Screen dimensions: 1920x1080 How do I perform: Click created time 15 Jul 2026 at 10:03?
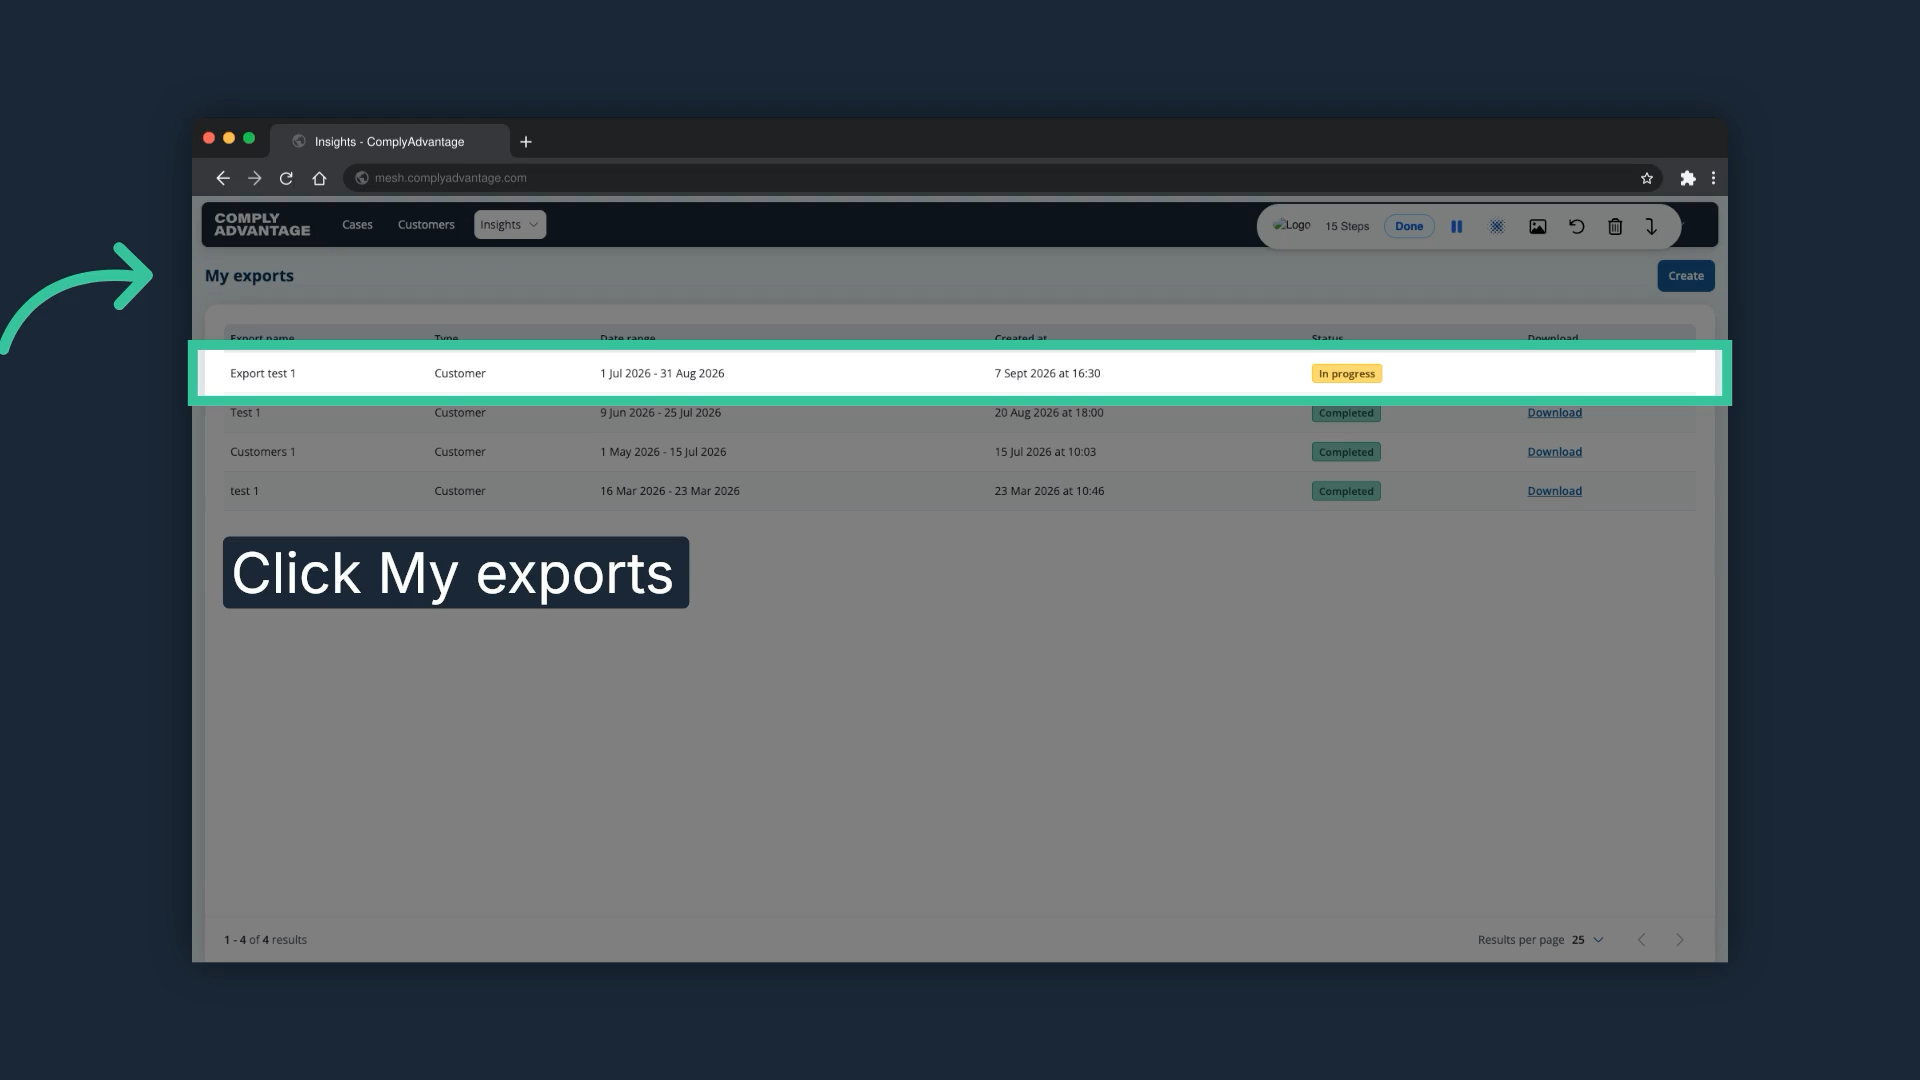click(1045, 452)
